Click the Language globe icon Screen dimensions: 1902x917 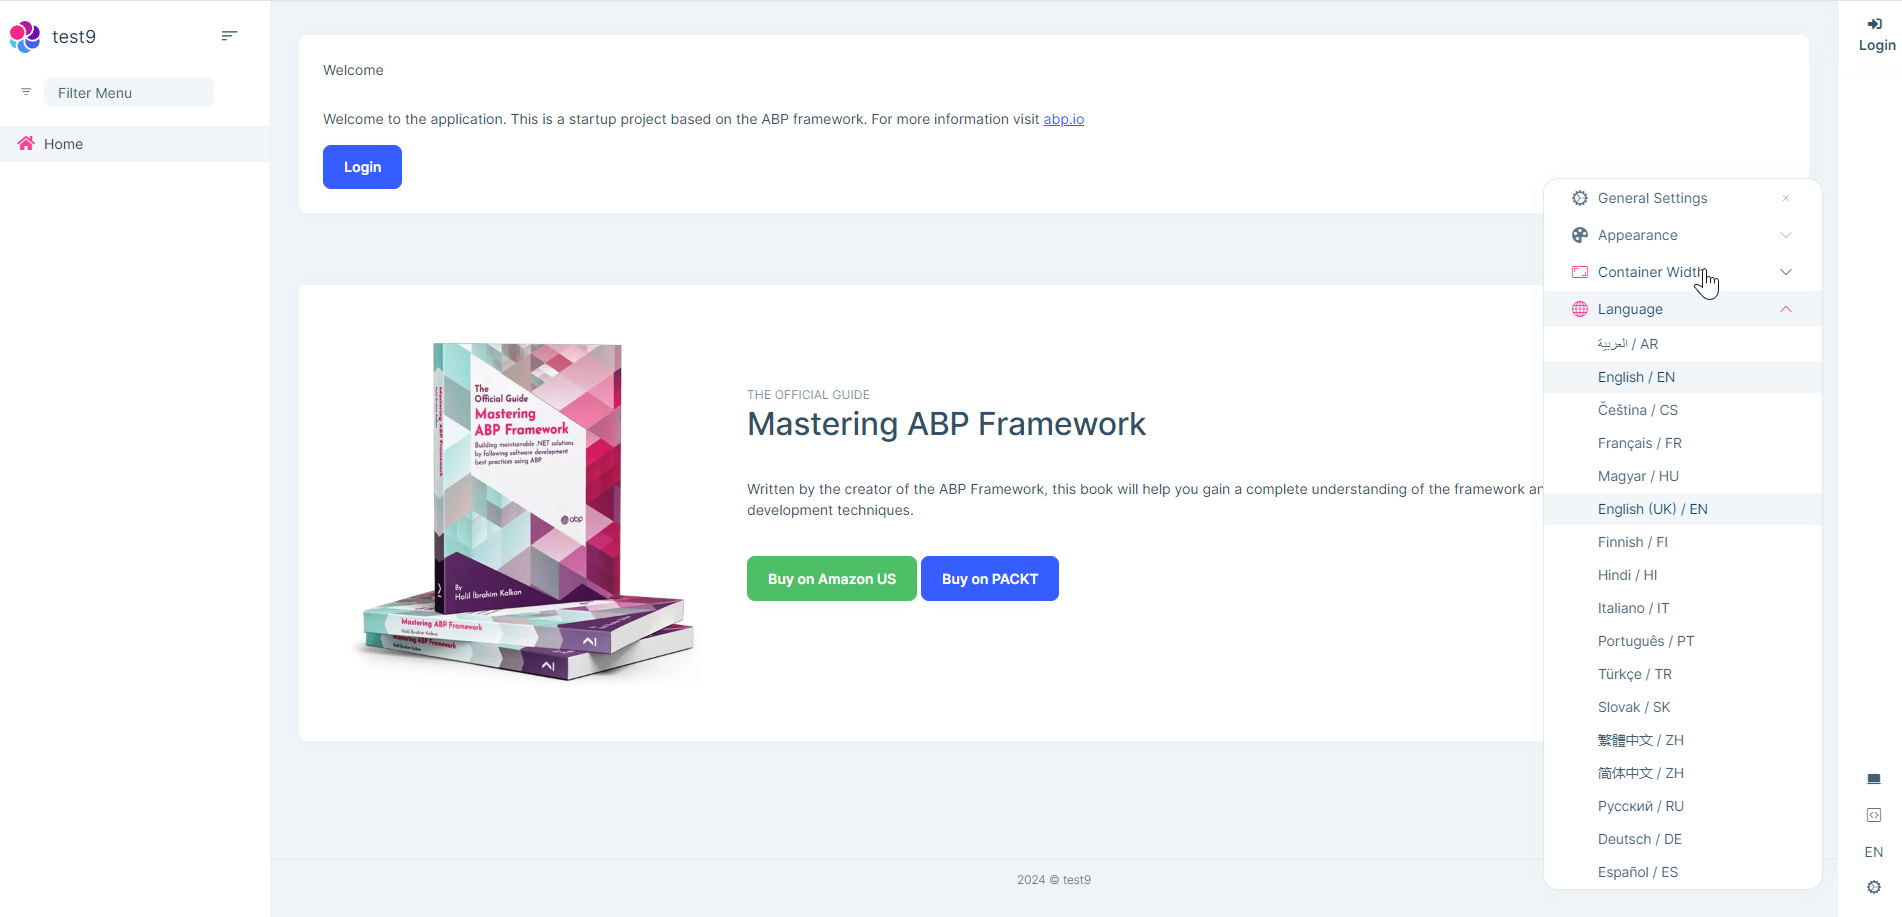(x=1580, y=309)
